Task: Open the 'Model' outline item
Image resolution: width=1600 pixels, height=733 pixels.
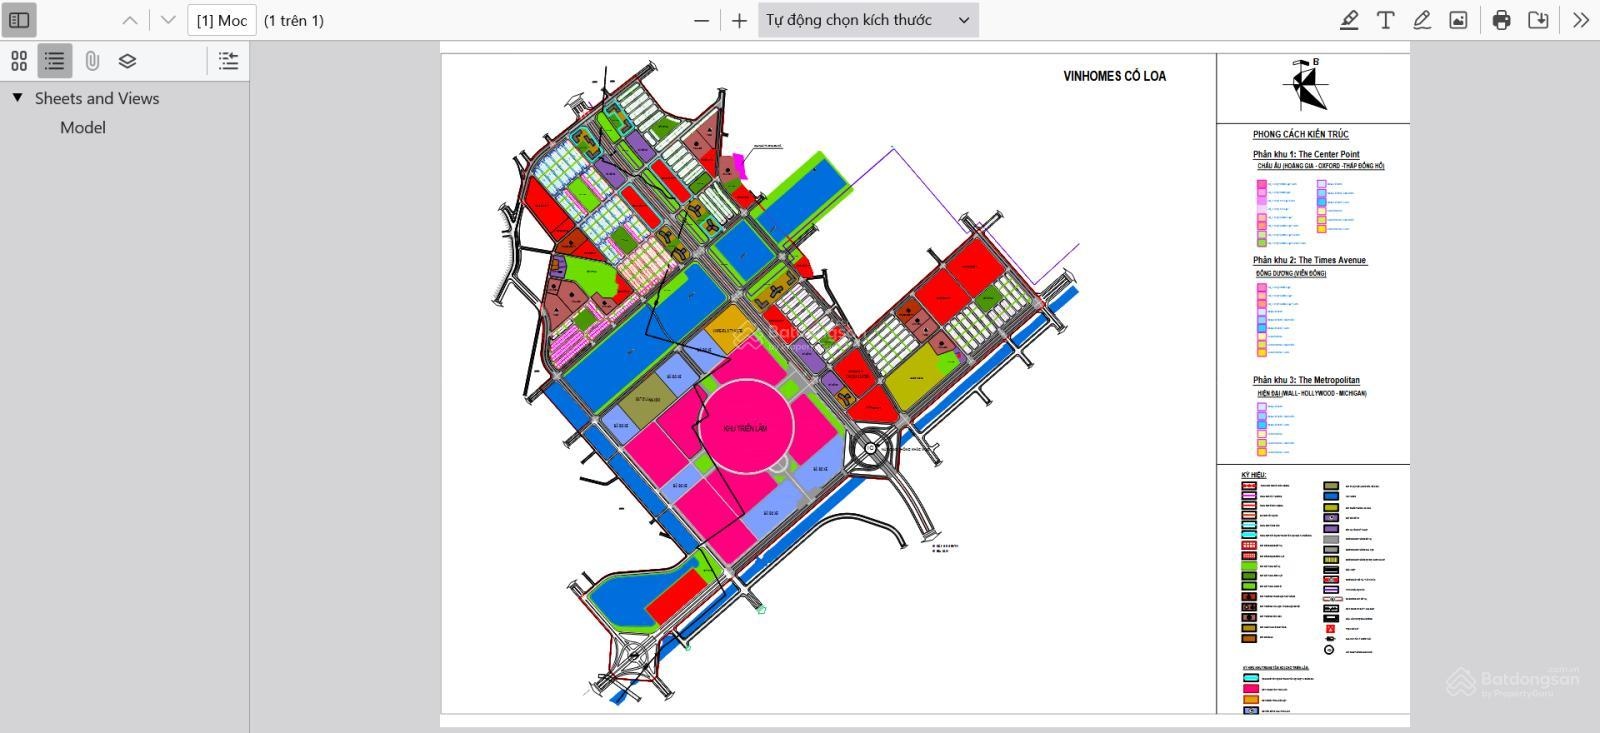Action: pos(83,127)
